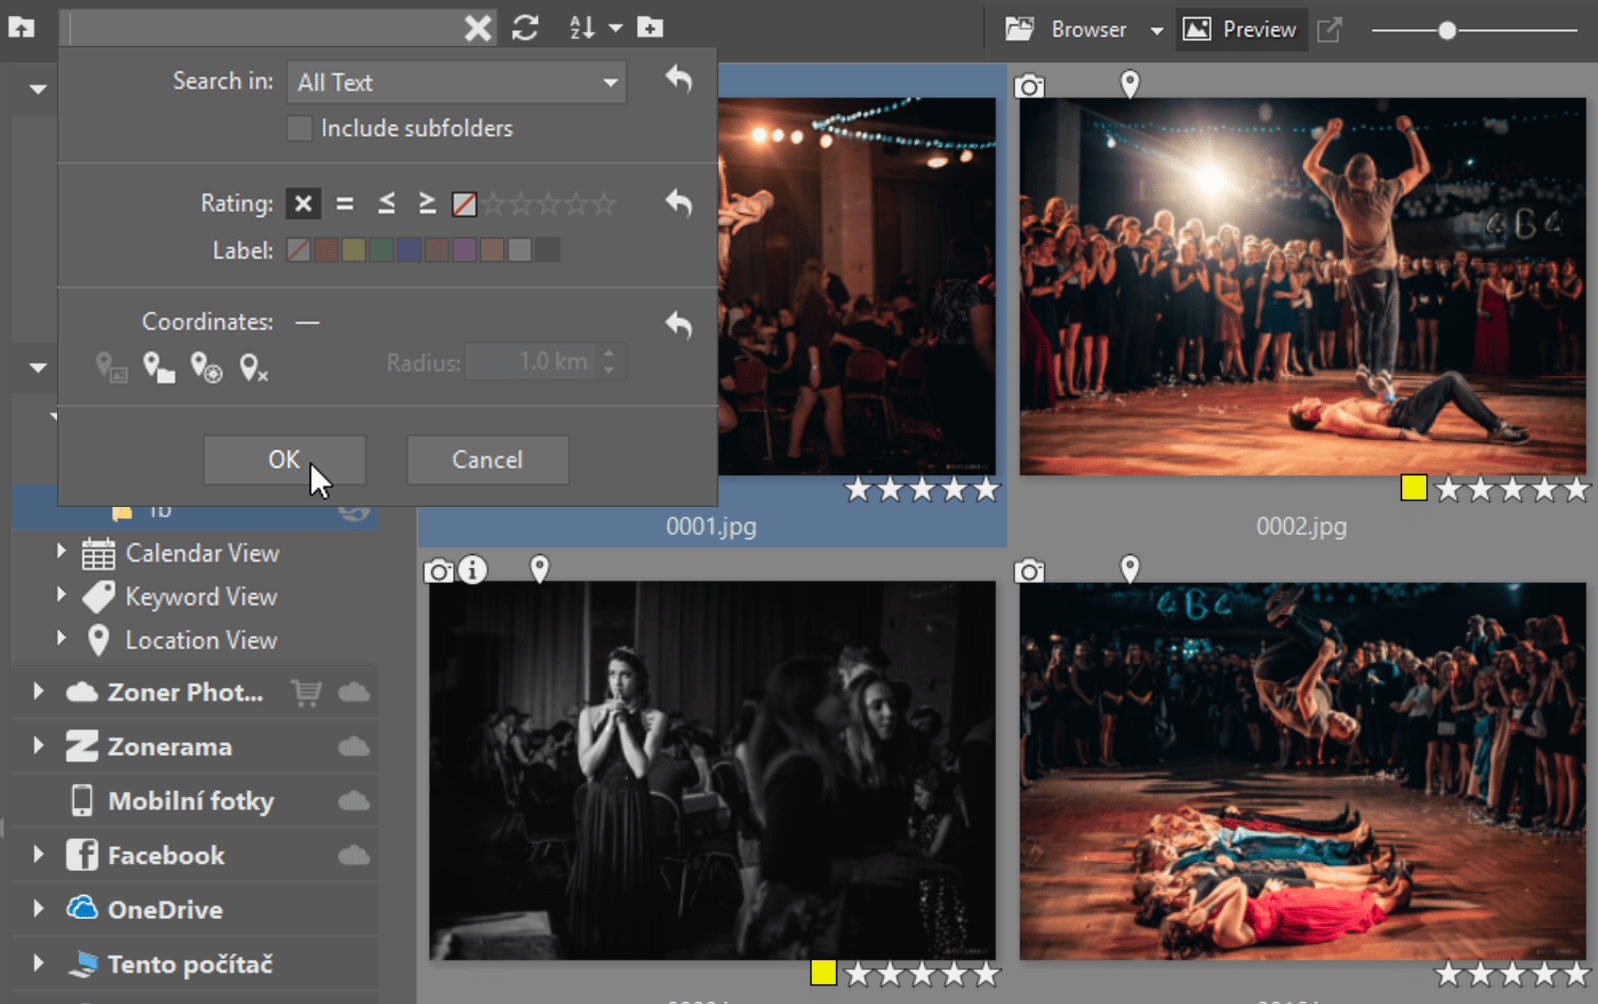Click the camera EXIF icon above 0002.jpg
Image resolution: width=1598 pixels, height=1004 pixels.
[1029, 86]
